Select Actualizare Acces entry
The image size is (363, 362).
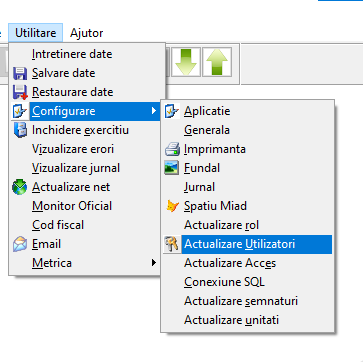pyautogui.click(x=247, y=263)
